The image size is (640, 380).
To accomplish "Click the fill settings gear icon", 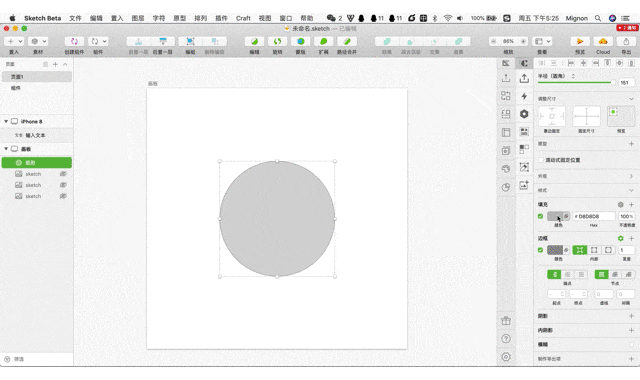I will tap(620, 204).
